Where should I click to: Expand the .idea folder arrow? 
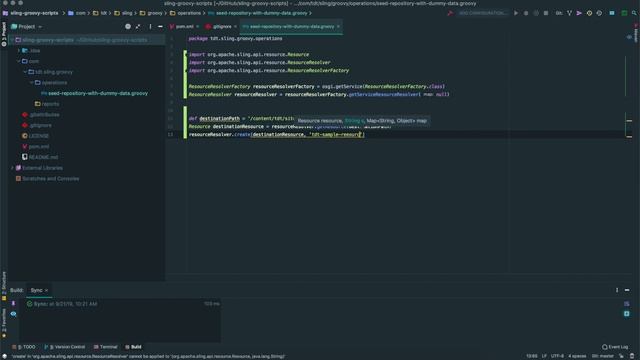click(19, 51)
